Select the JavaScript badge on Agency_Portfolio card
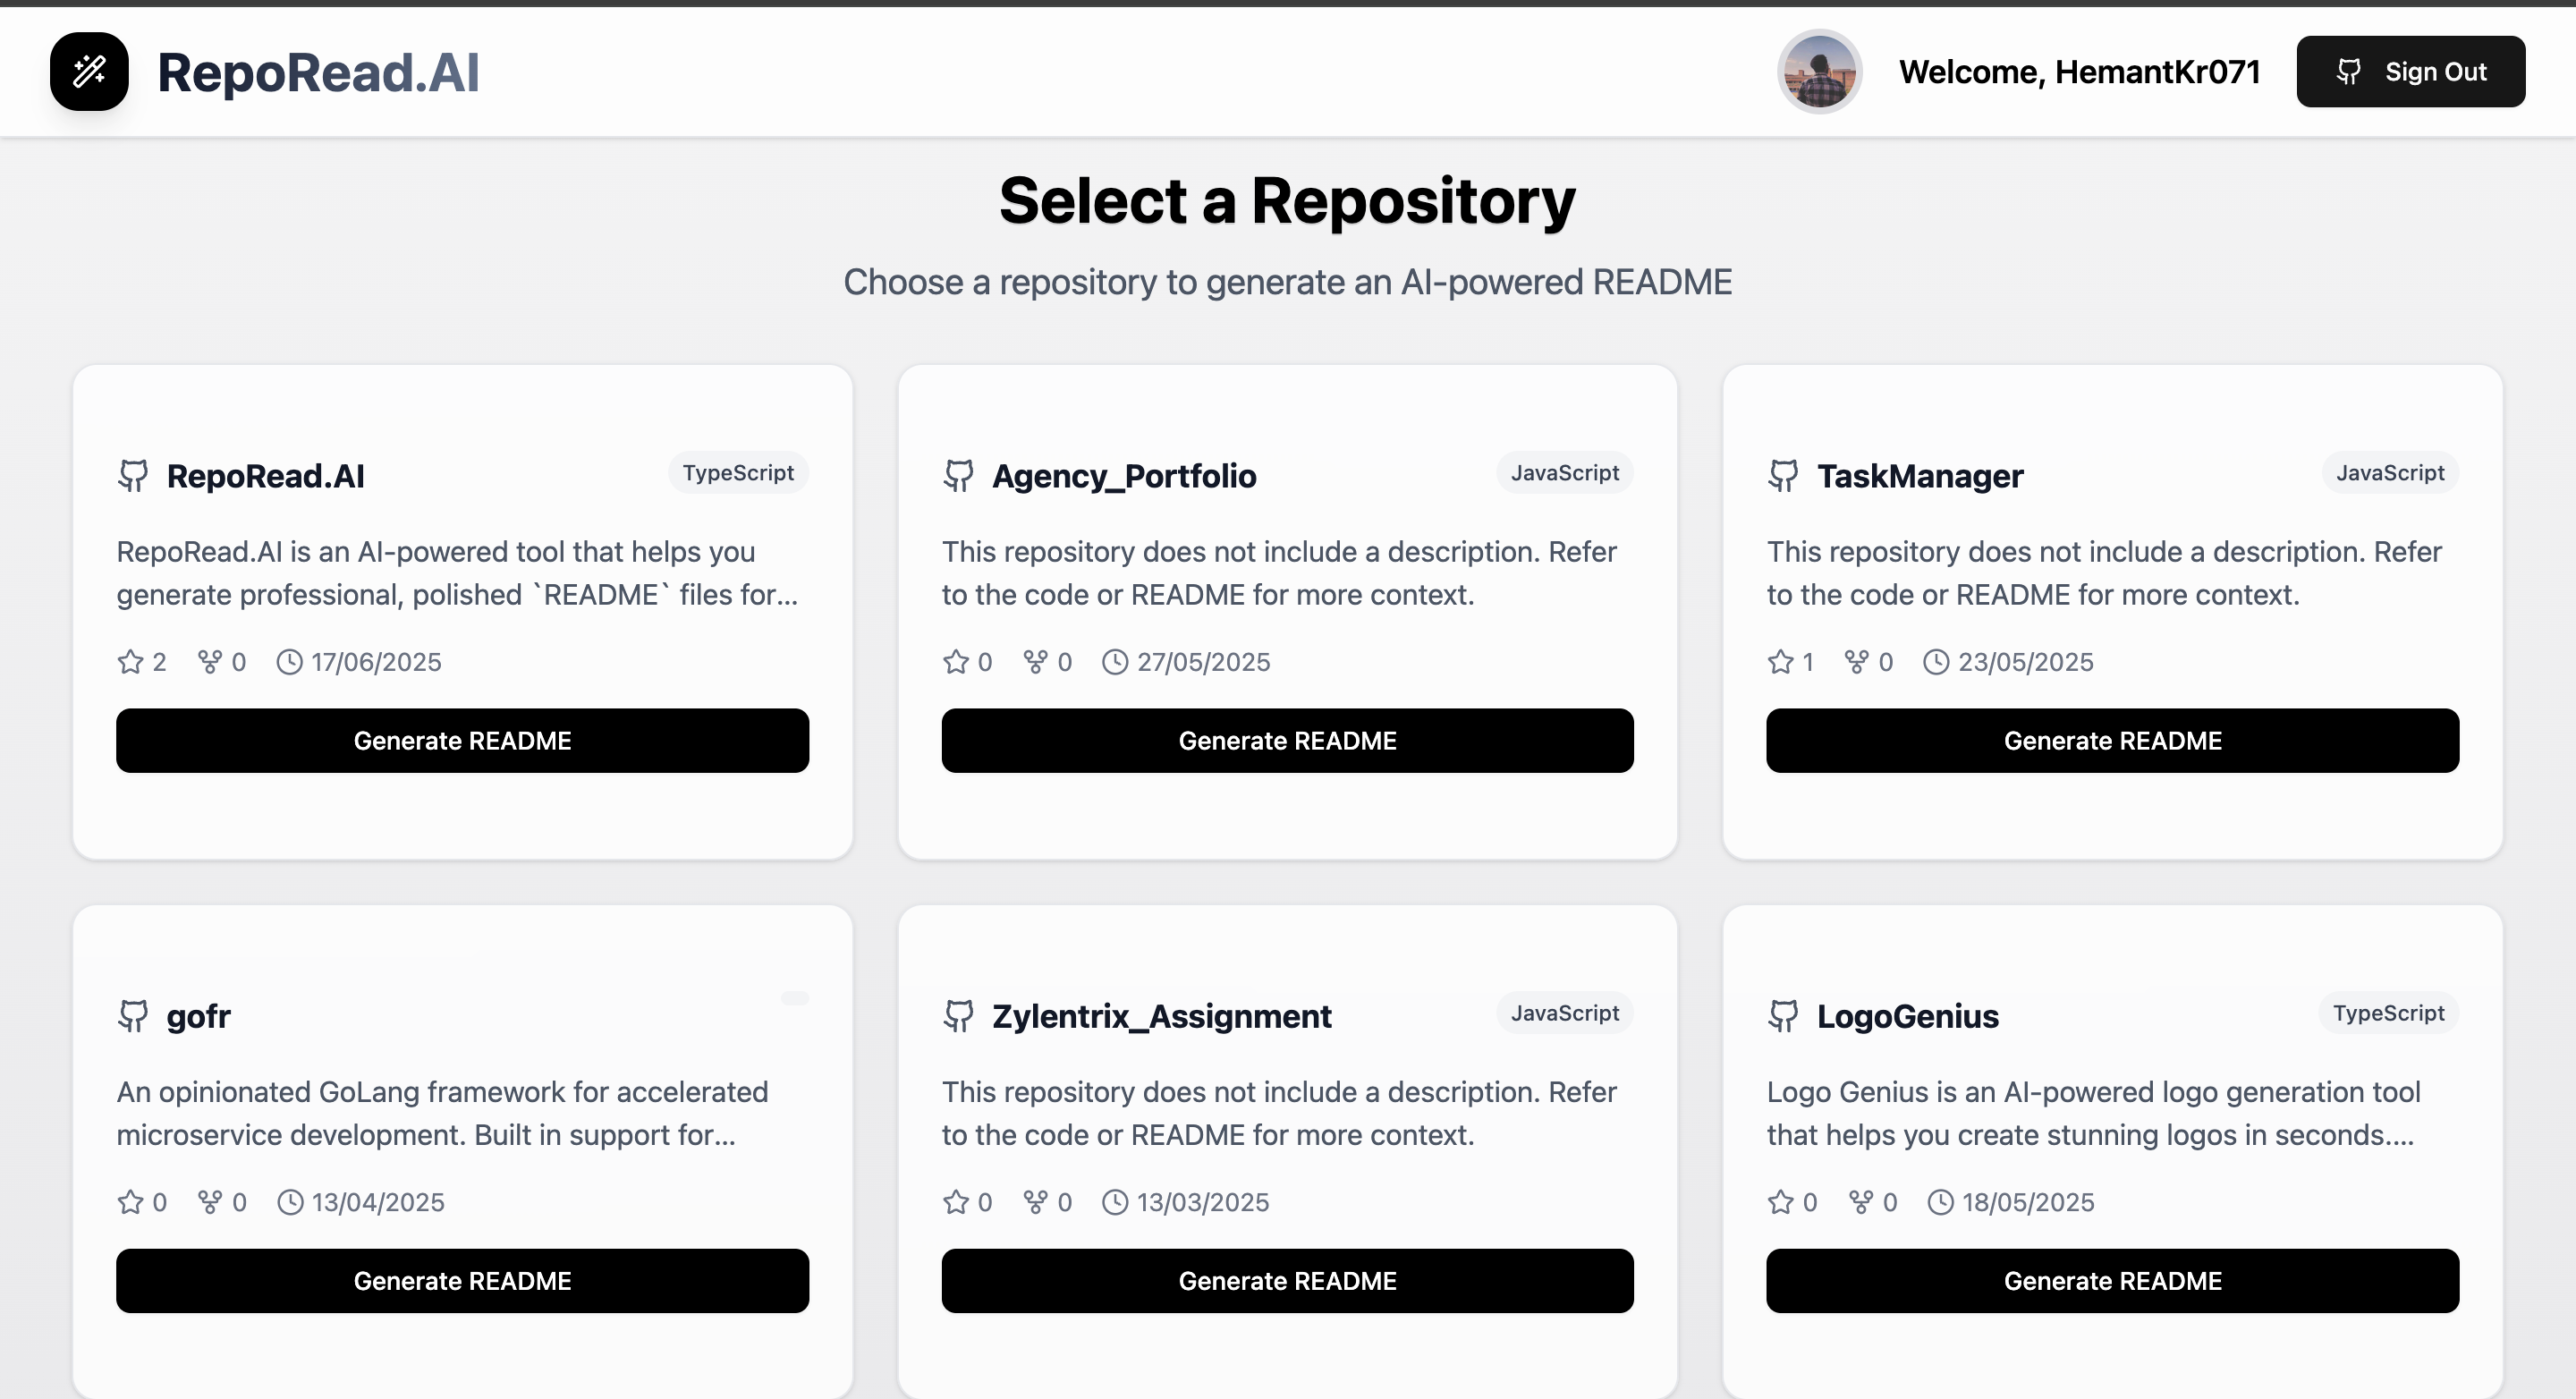2576x1399 pixels. pyautogui.click(x=1564, y=472)
